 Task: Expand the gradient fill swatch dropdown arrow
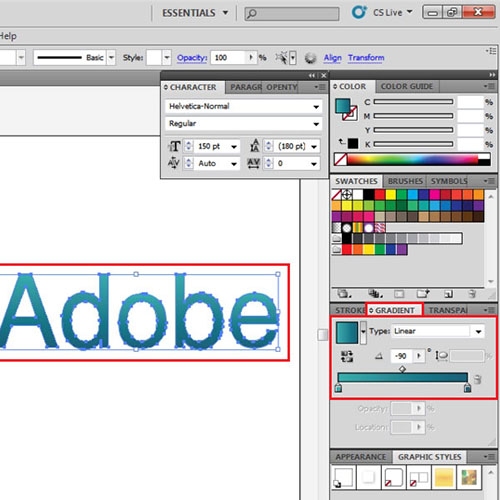[x=363, y=332]
